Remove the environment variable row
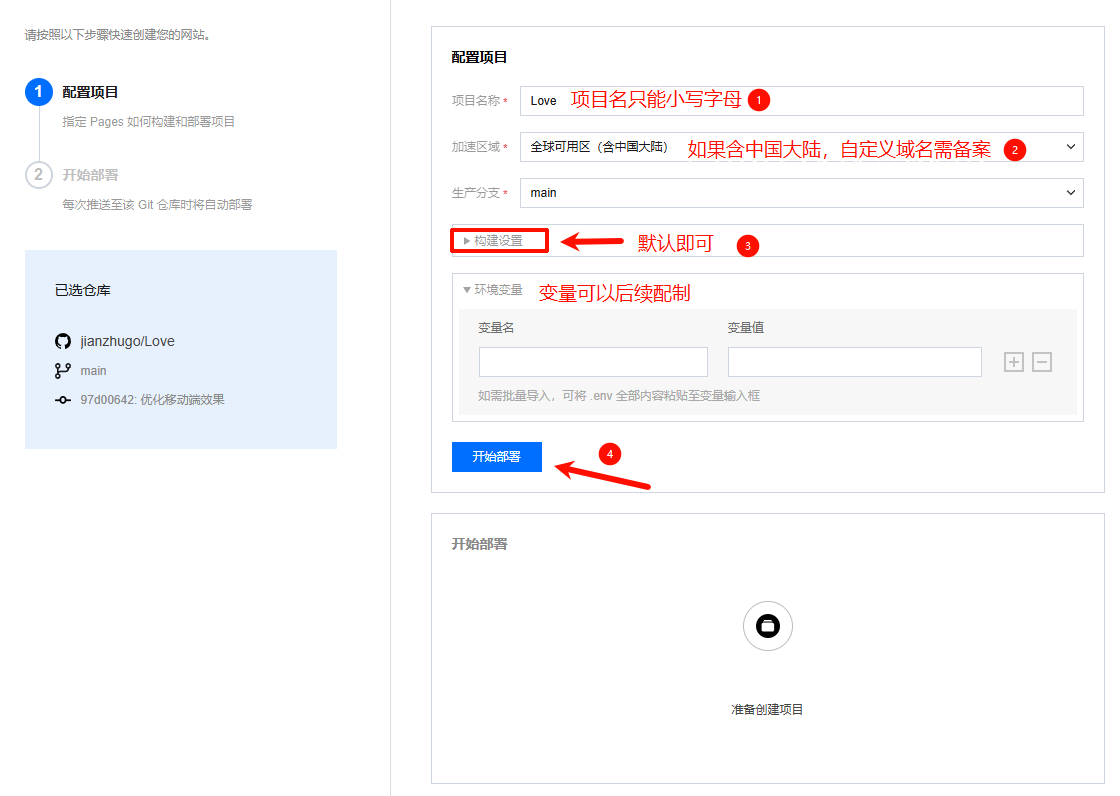Image resolution: width=1120 pixels, height=796 pixels. (1042, 362)
